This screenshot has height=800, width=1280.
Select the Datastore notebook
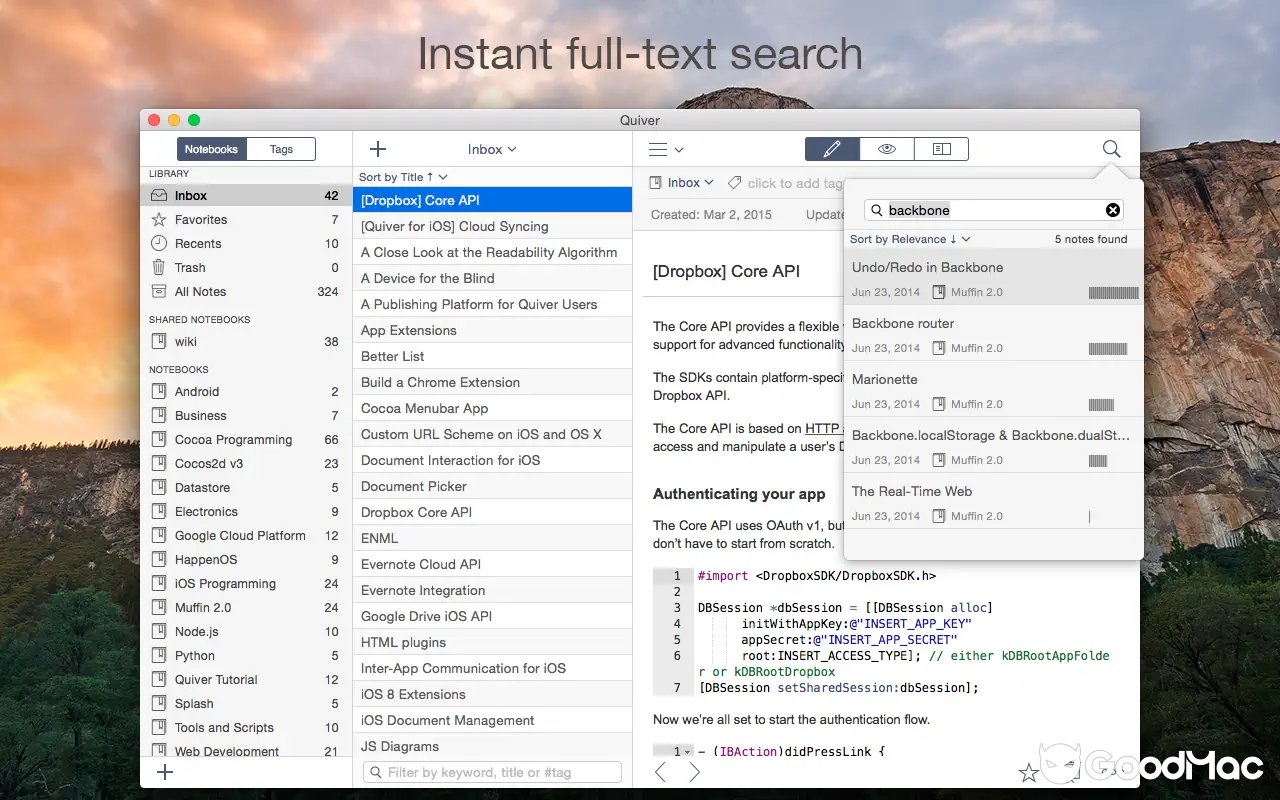[x=246, y=488]
